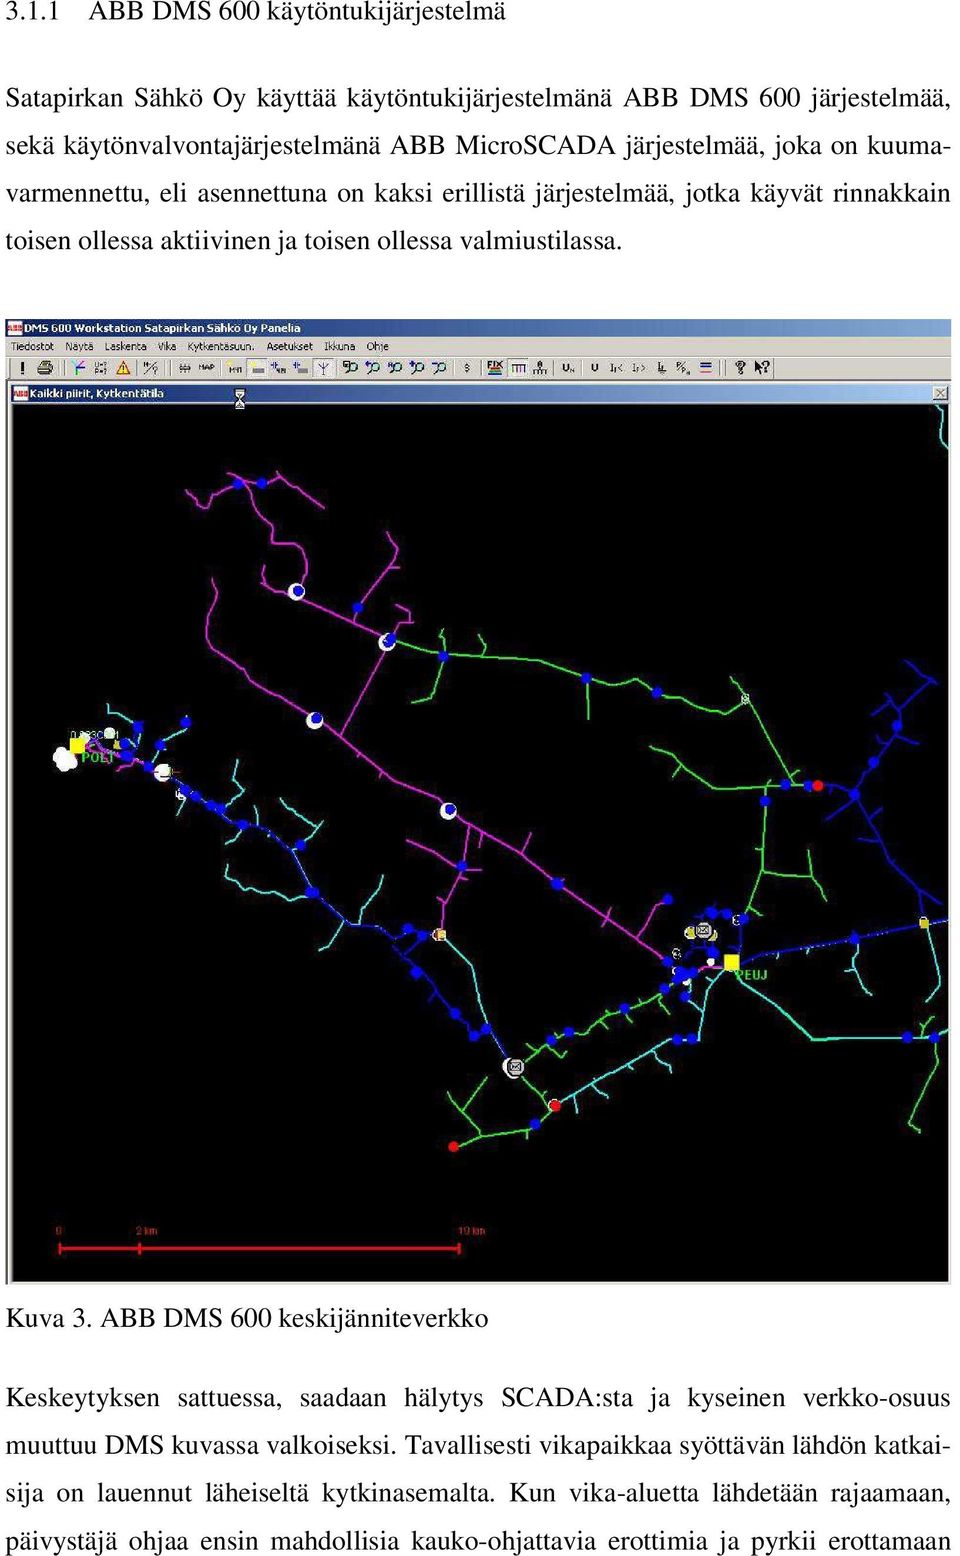Close the Kaikki piirit, Kytkentätila window
The width and height of the screenshot is (960, 1556).
940,393
